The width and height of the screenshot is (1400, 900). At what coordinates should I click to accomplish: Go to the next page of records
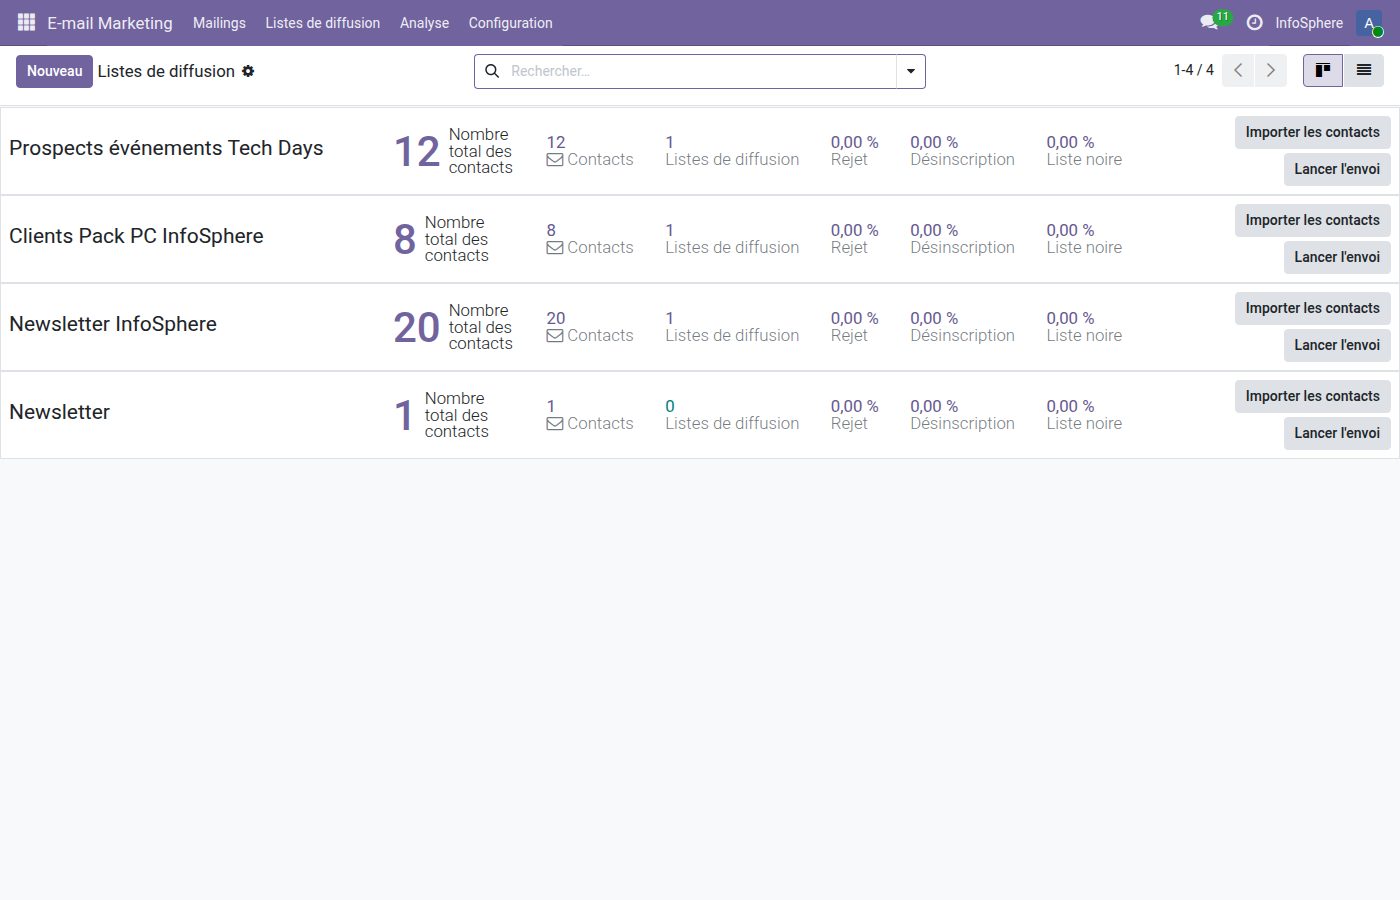coord(1270,70)
